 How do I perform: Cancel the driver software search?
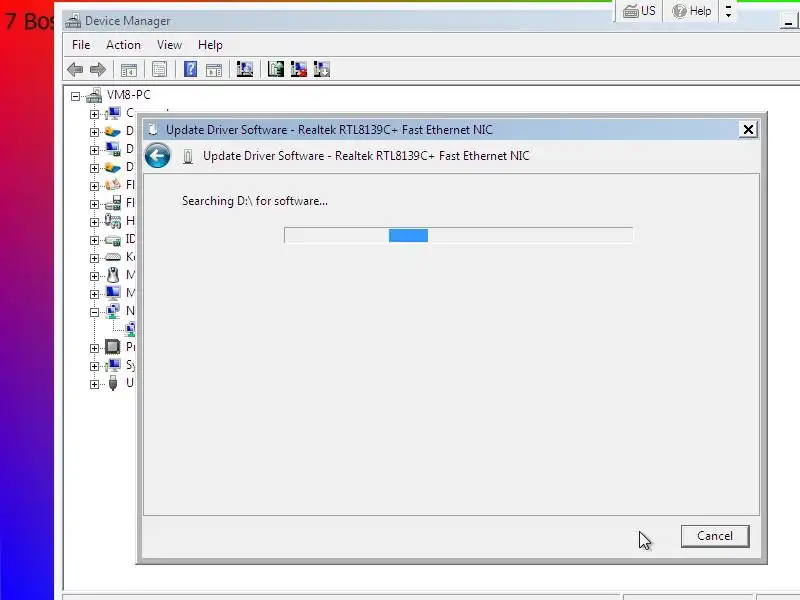[715, 536]
